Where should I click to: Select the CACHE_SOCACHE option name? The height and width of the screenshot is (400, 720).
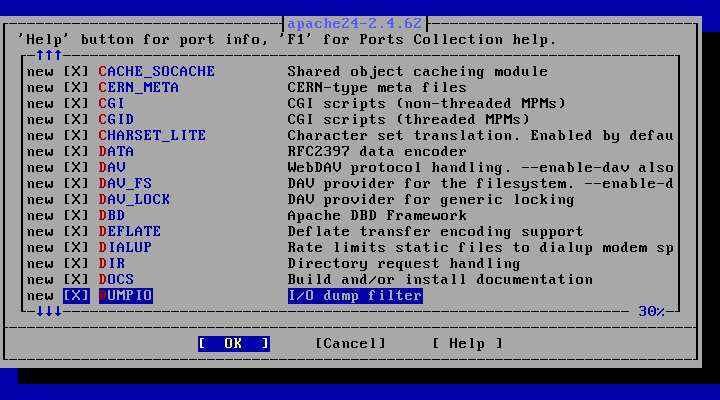click(157, 72)
